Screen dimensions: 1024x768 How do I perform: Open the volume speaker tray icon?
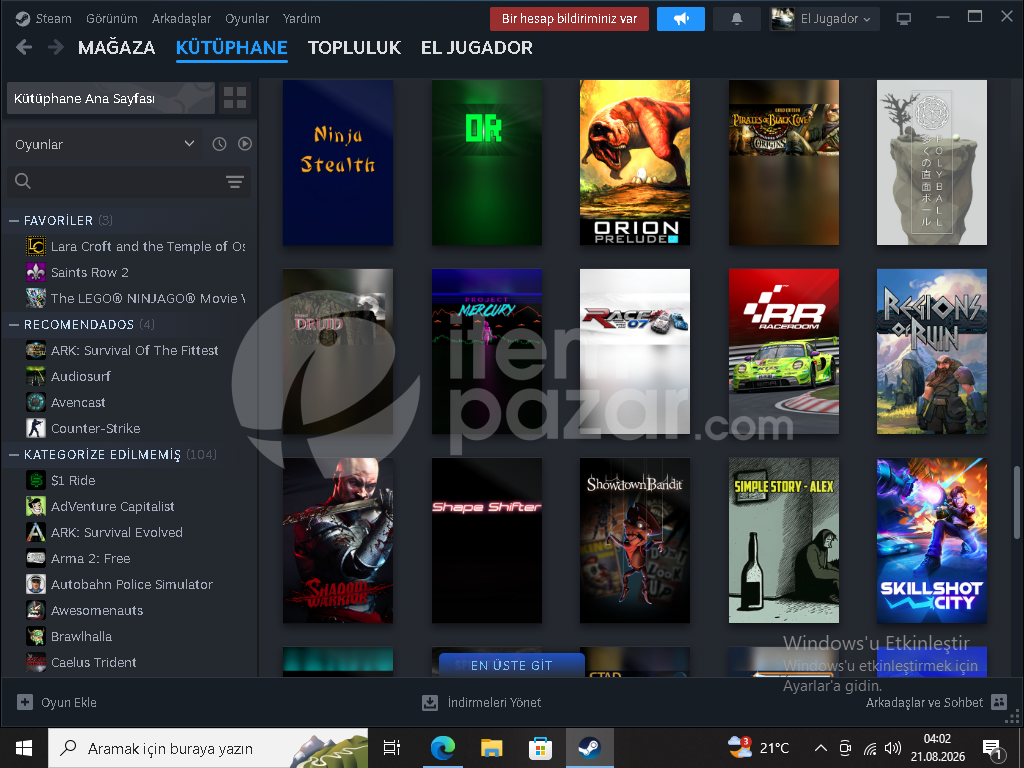[x=893, y=748]
